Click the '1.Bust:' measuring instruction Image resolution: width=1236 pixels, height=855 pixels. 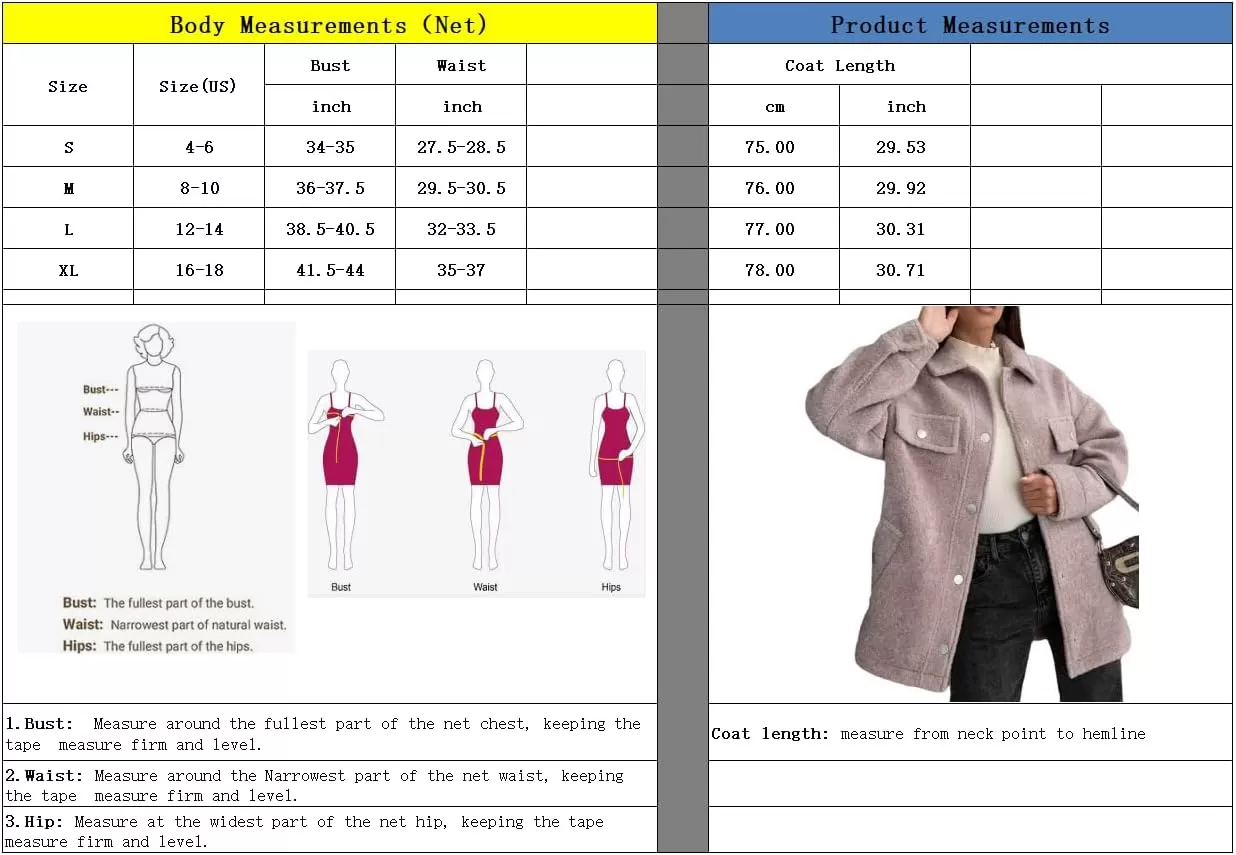click(330, 734)
